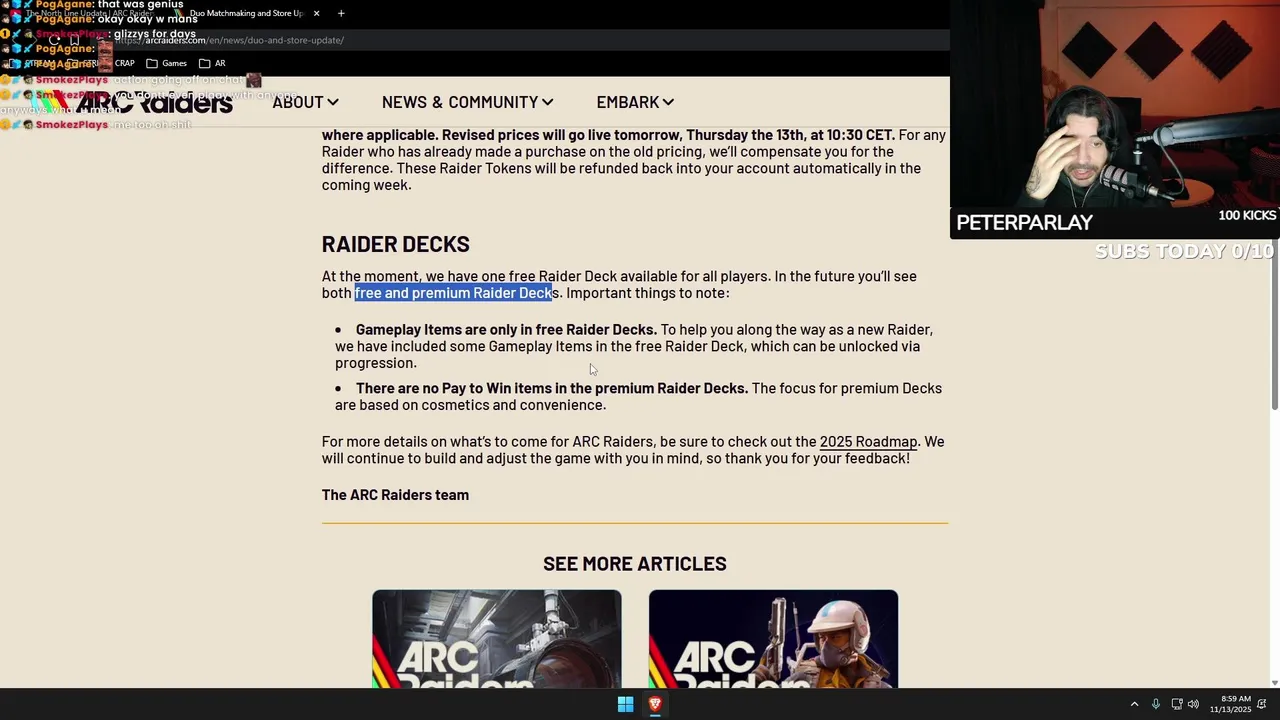Show hidden system tray icons
This screenshot has width=1280, height=720.
(1134, 704)
